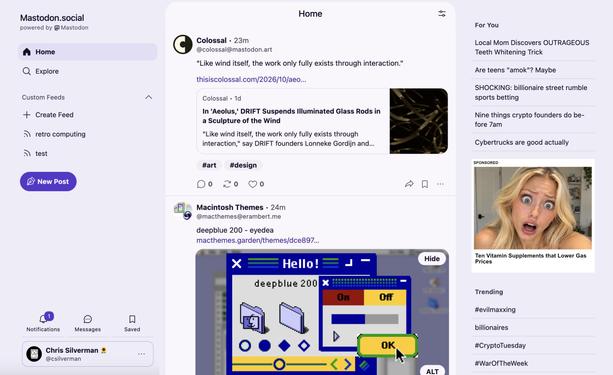The width and height of the screenshot is (613, 375).
Task: Click the Mastodon.social site title
Action: 52,18
